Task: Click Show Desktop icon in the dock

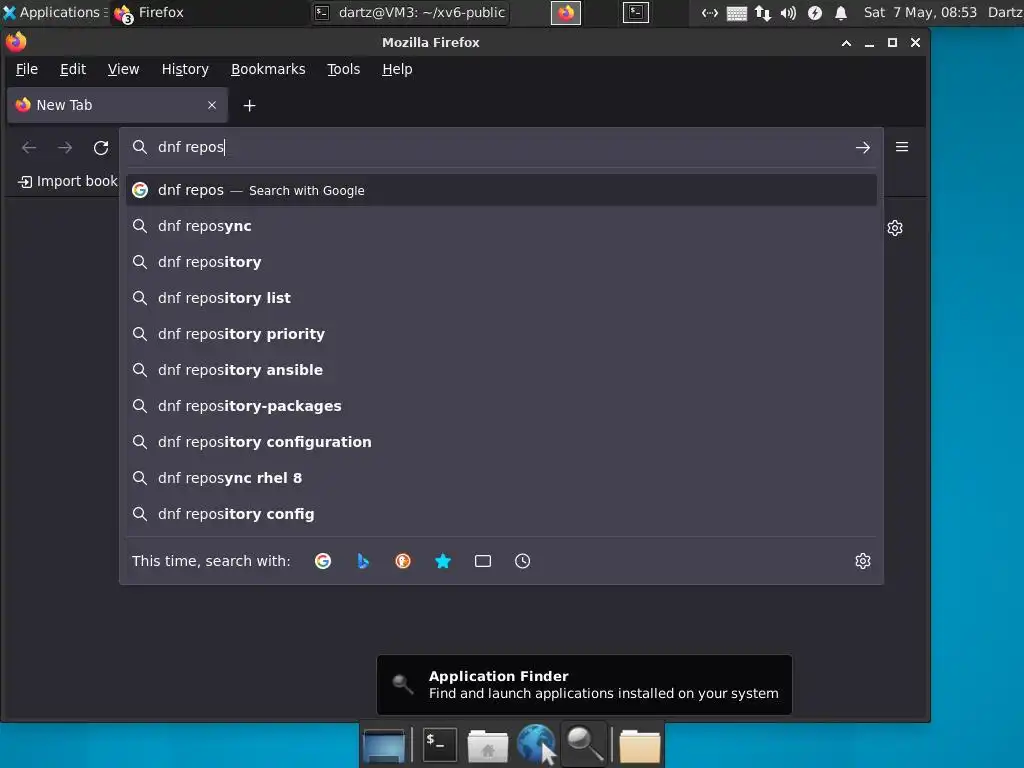Action: point(384,745)
